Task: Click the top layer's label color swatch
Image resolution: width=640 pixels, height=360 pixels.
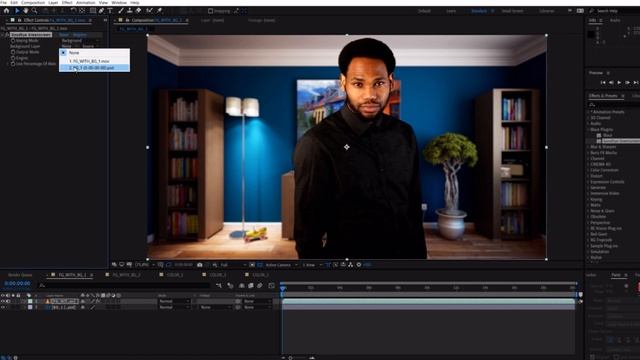Action: 30,301
